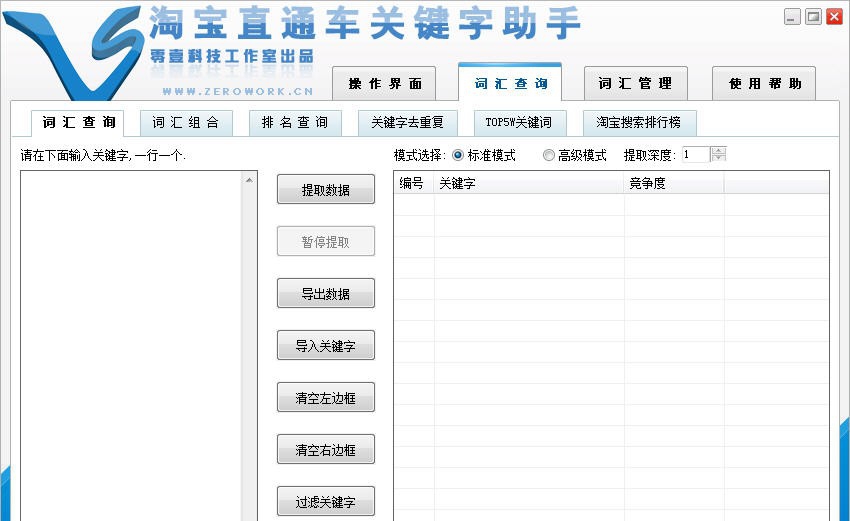Click the 导入关键字 button
Screen dimensions: 850x521
[326, 345]
